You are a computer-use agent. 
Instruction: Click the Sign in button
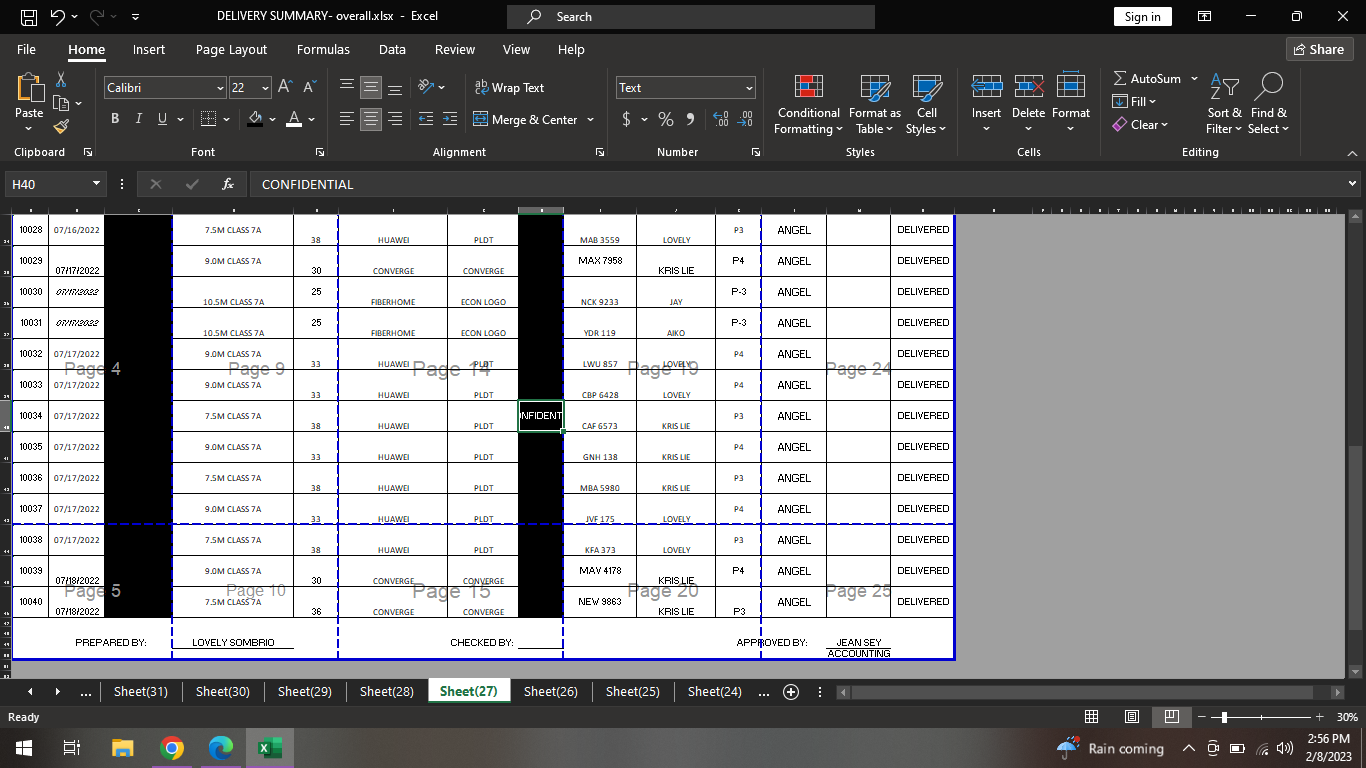(x=1142, y=16)
